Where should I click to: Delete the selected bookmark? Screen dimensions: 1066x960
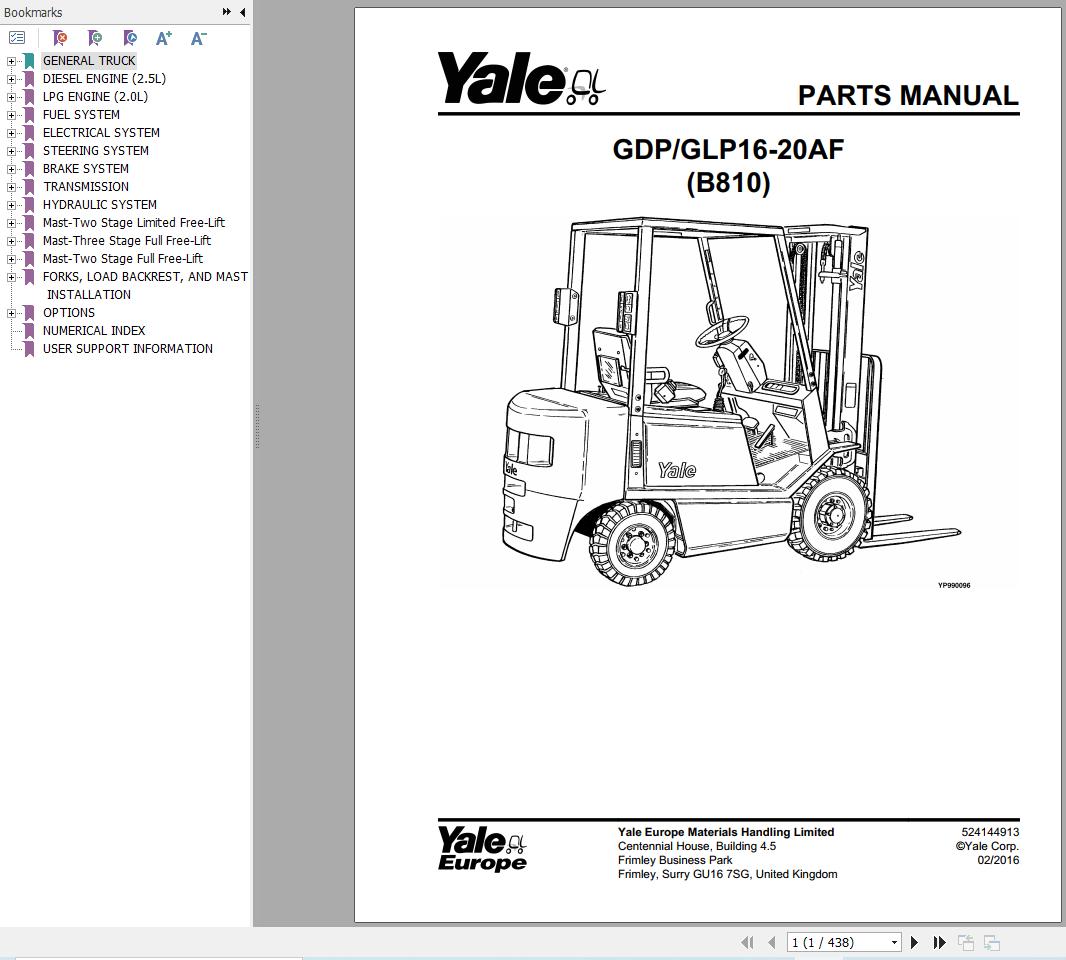pyautogui.click(x=60, y=38)
